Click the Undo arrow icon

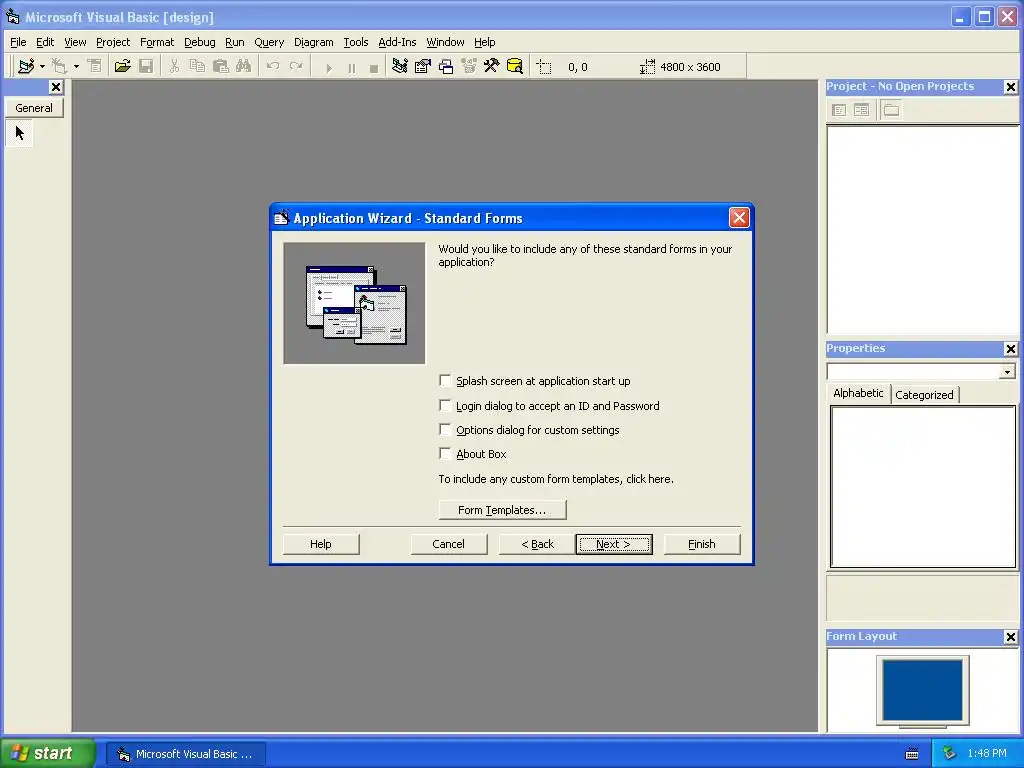click(273, 67)
